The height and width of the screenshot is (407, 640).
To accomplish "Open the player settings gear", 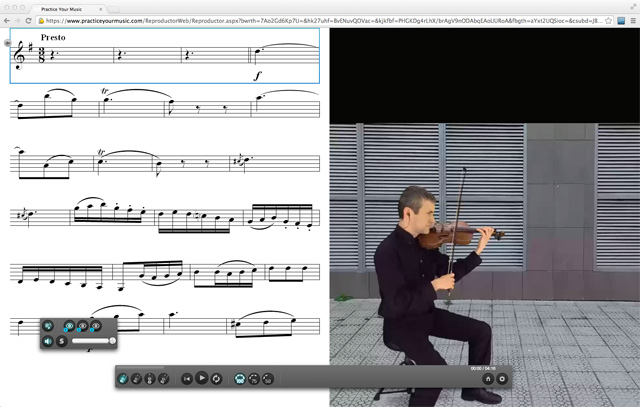I will pos(502,379).
